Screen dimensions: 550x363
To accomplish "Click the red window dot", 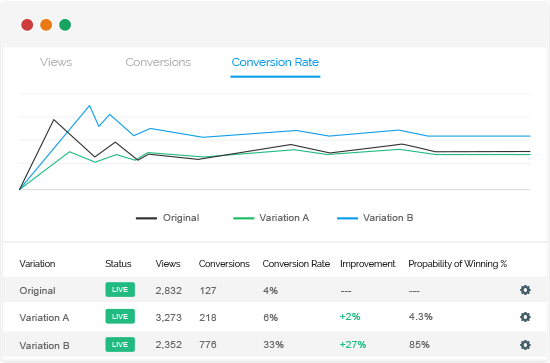I will pyautogui.click(x=27, y=25).
